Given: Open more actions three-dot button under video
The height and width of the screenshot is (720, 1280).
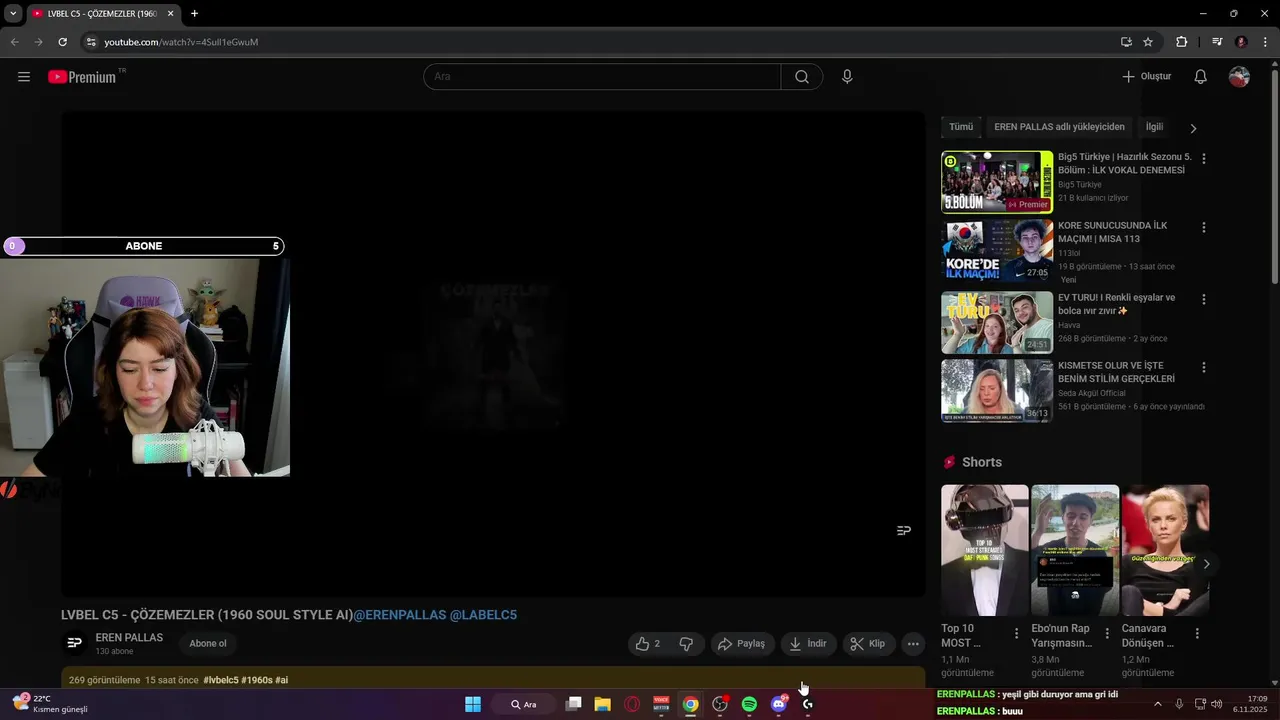Looking at the screenshot, I should coord(913,644).
